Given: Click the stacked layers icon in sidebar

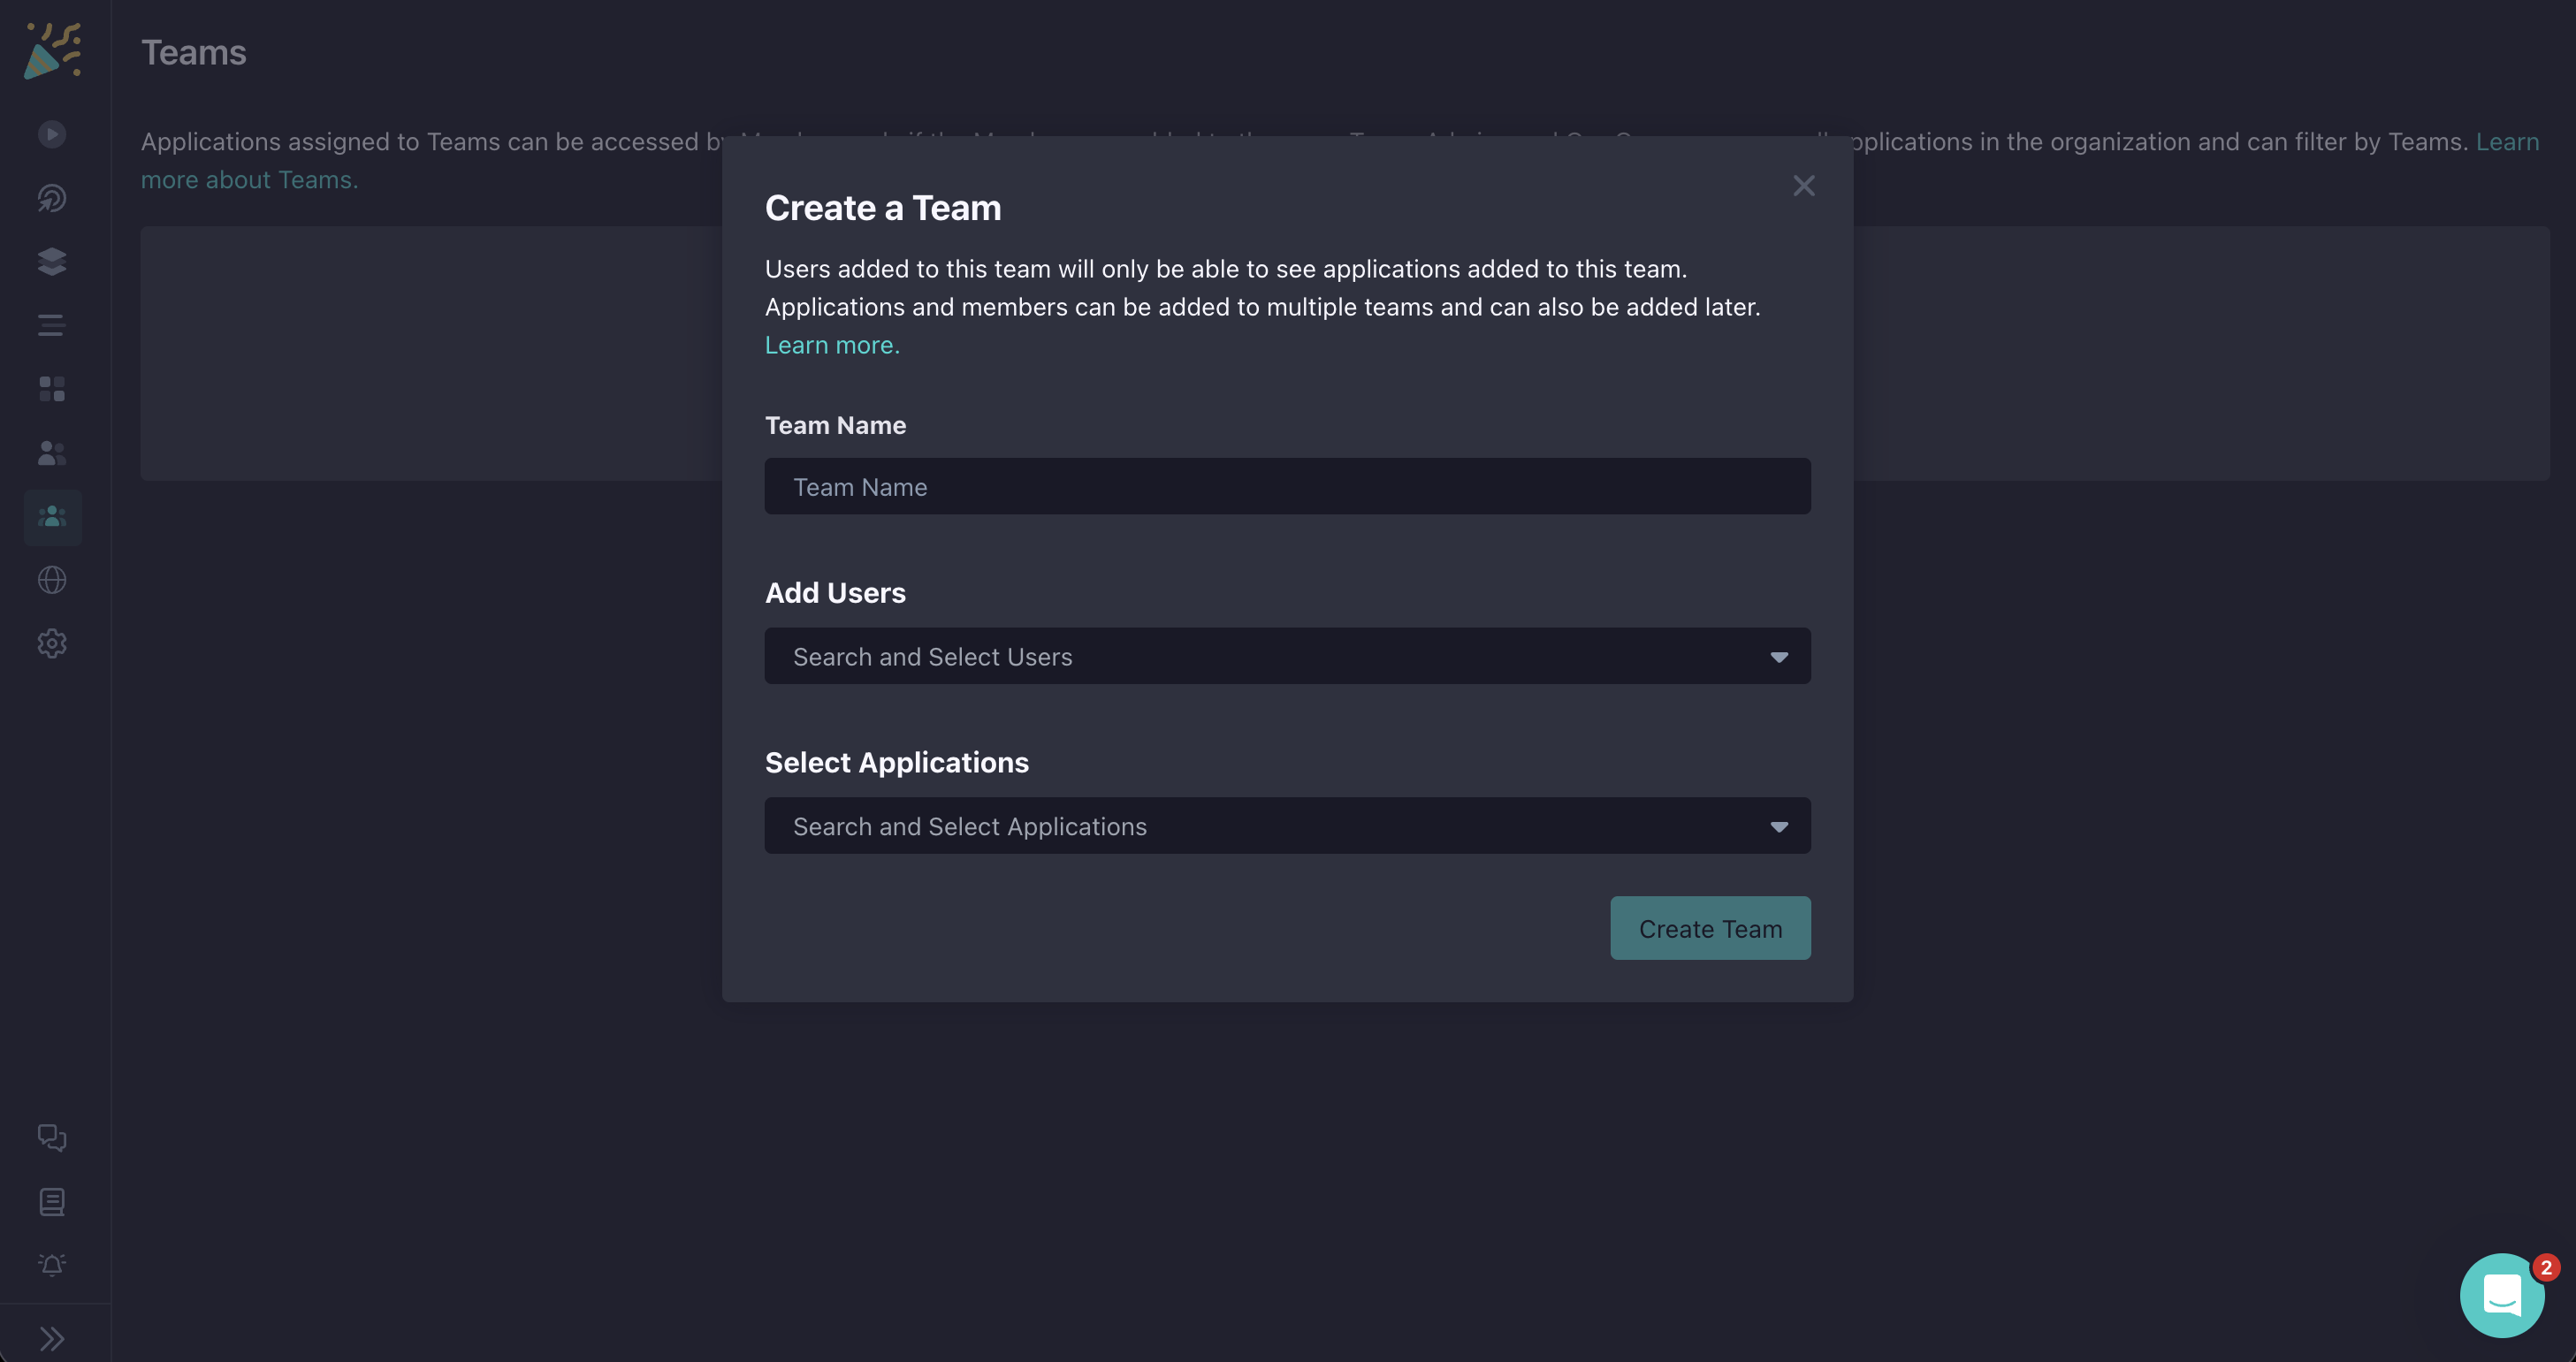Looking at the screenshot, I should pyautogui.click(x=51, y=261).
